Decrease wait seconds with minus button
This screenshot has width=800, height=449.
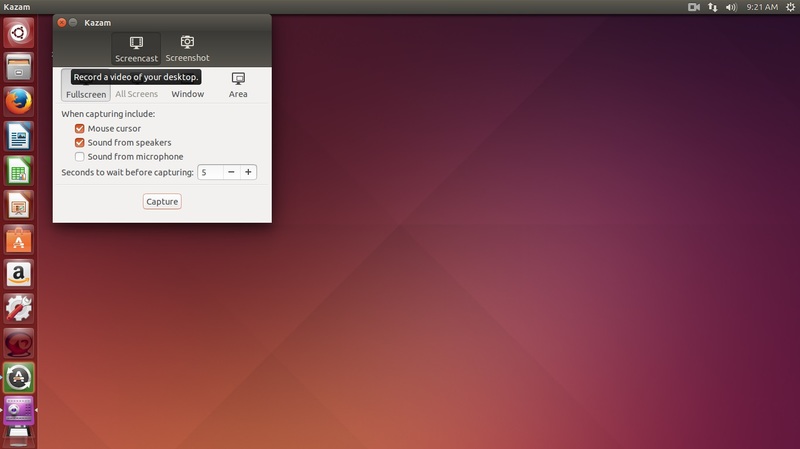[x=231, y=172]
